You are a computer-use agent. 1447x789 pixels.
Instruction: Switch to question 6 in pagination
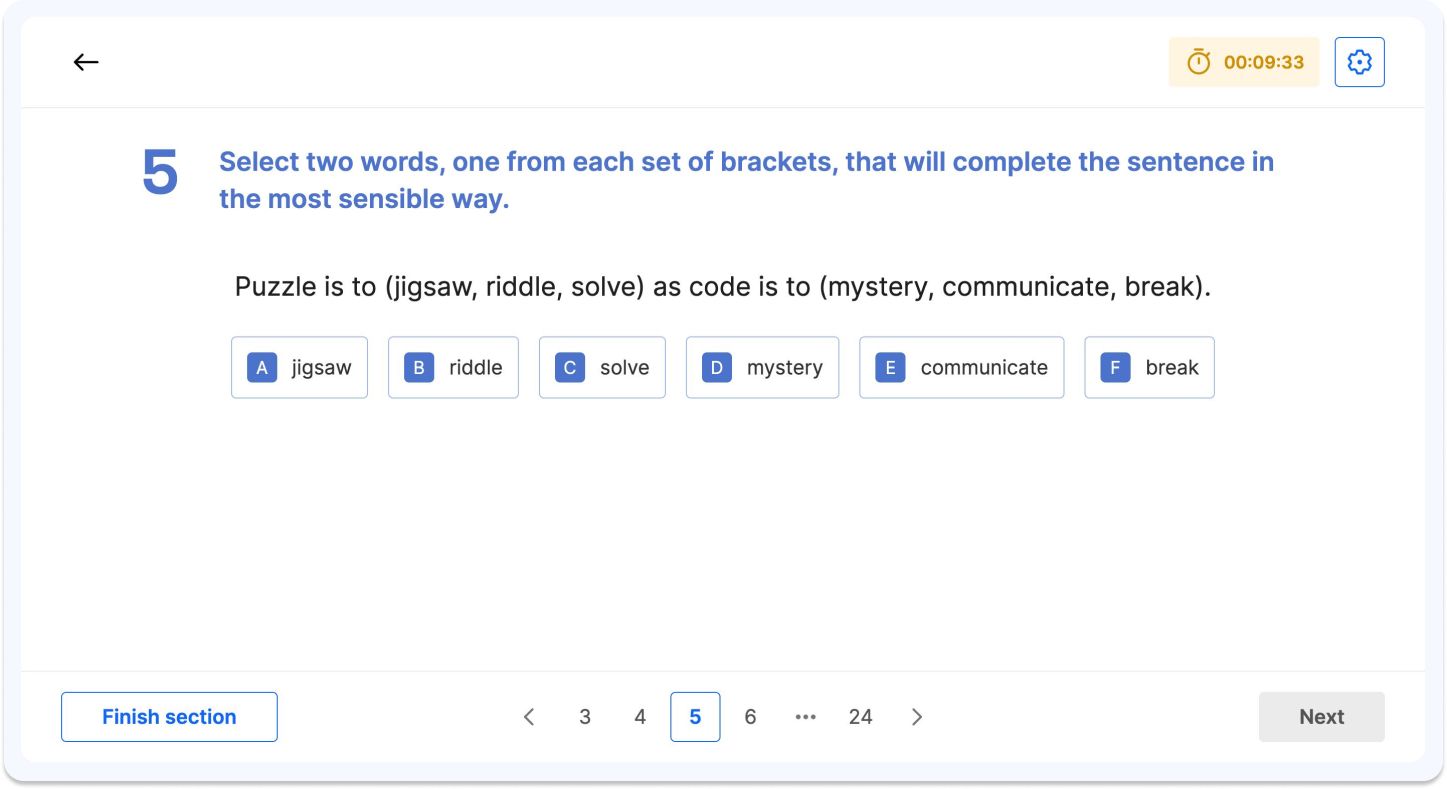click(x=750, y=716)
